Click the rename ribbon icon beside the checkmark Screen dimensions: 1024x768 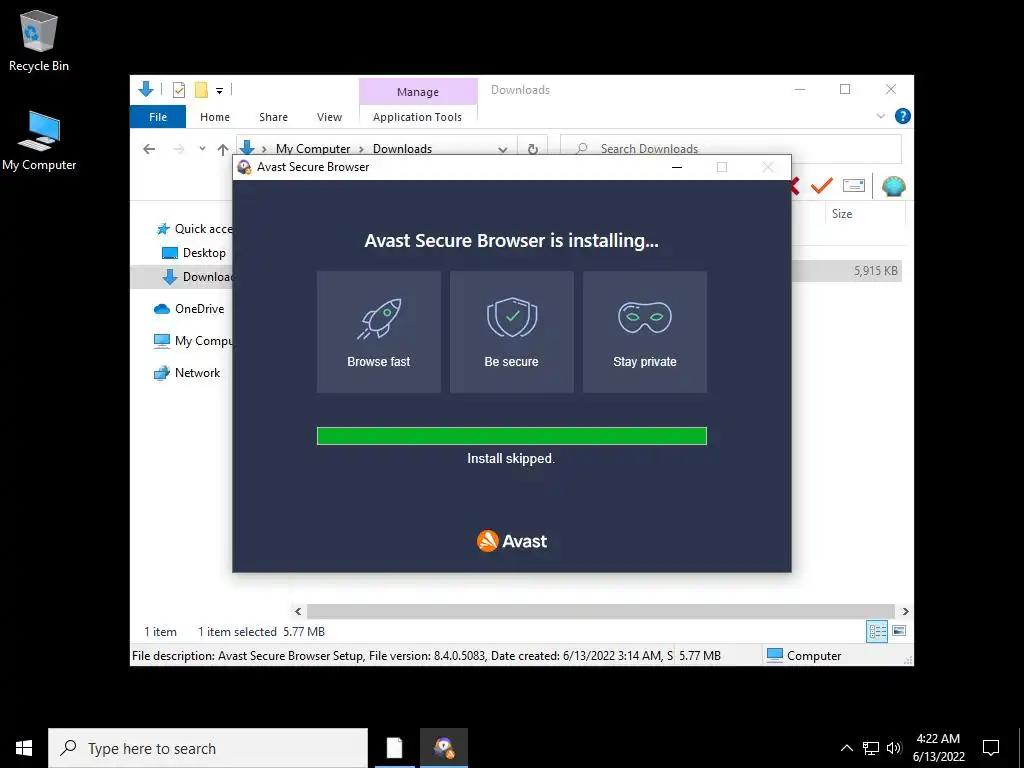(854, 186)
